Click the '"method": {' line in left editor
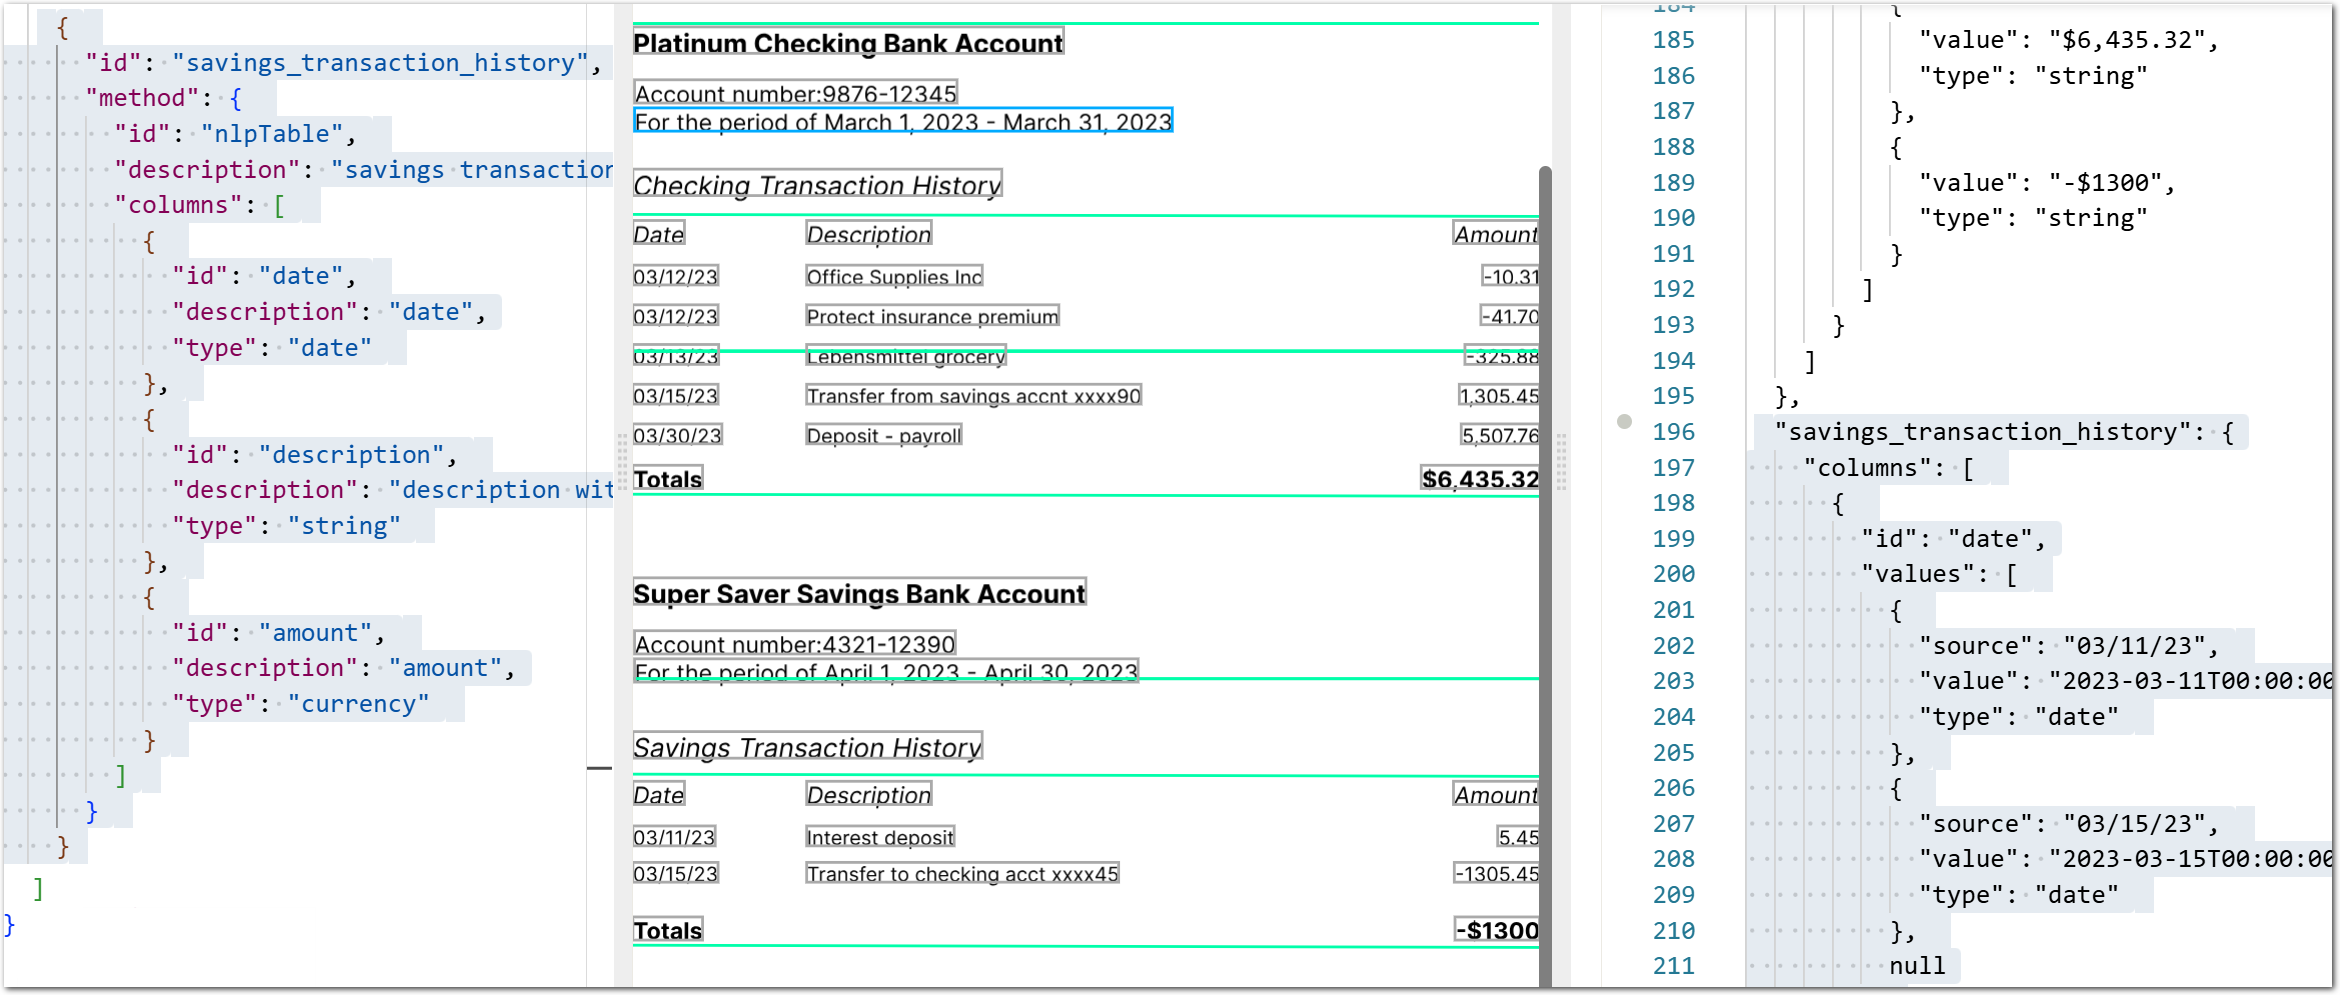This screenshot has width=2340, height=995. tap(163, 98)
